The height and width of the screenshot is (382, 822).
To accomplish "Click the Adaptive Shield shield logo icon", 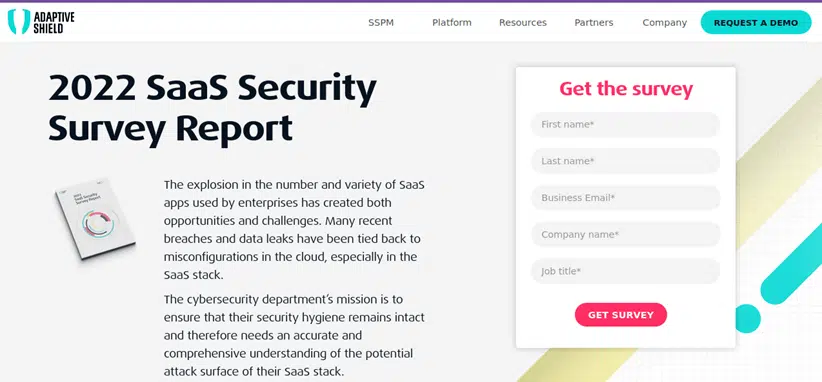I will (x=19, y=21).
